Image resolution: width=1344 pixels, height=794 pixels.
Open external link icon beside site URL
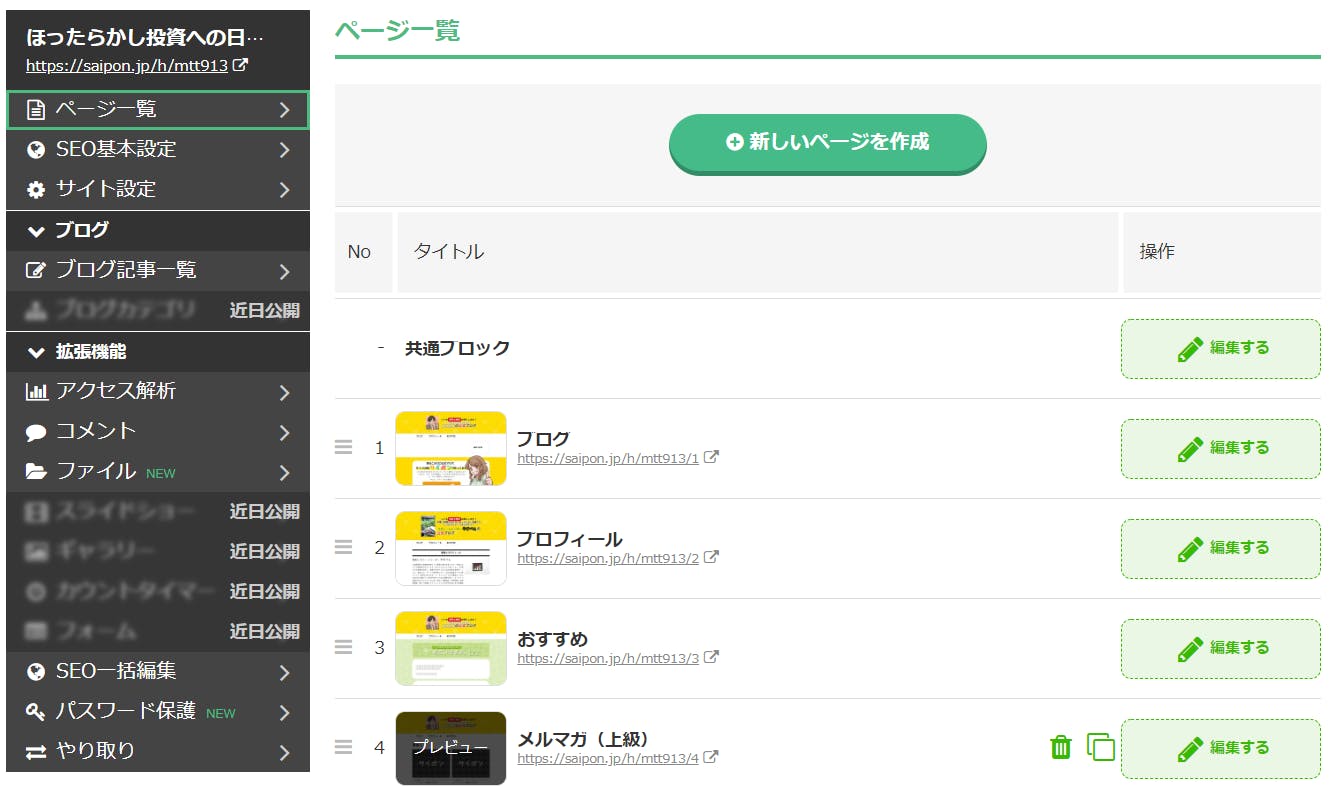click(241, 66)
